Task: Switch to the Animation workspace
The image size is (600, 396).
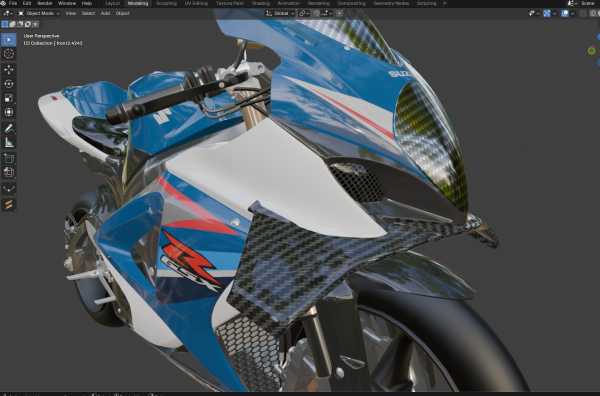Action: point(289,3)
